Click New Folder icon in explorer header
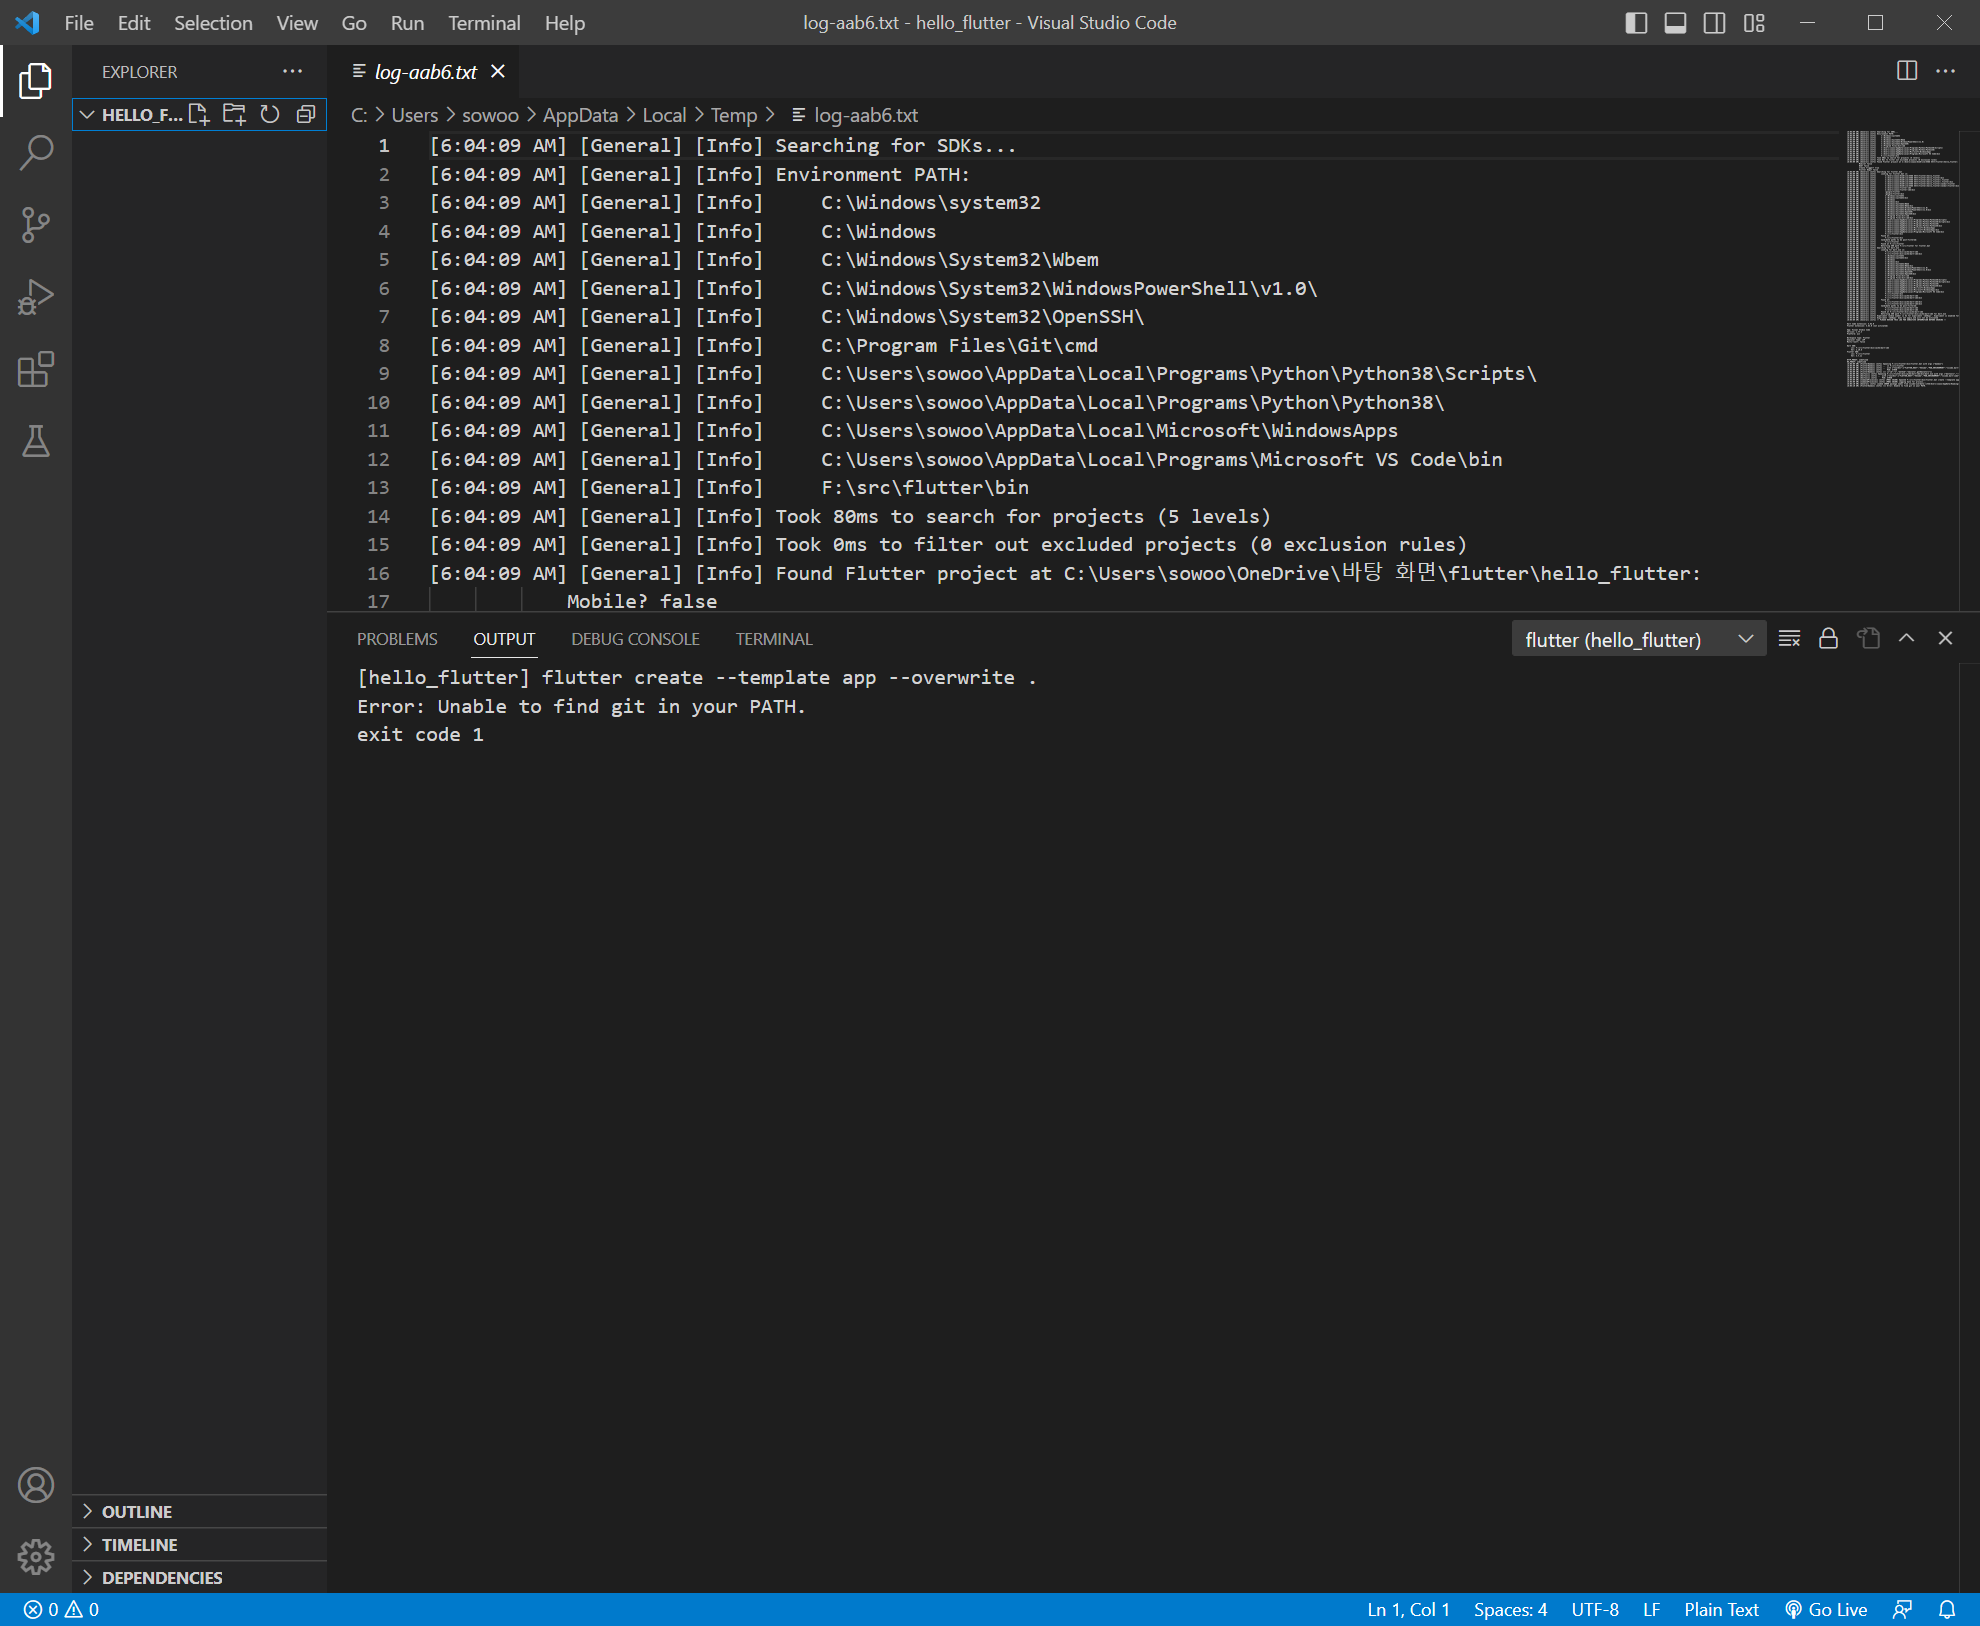The width and height of the screenshot is (1980, 1626). click(234, 114)
